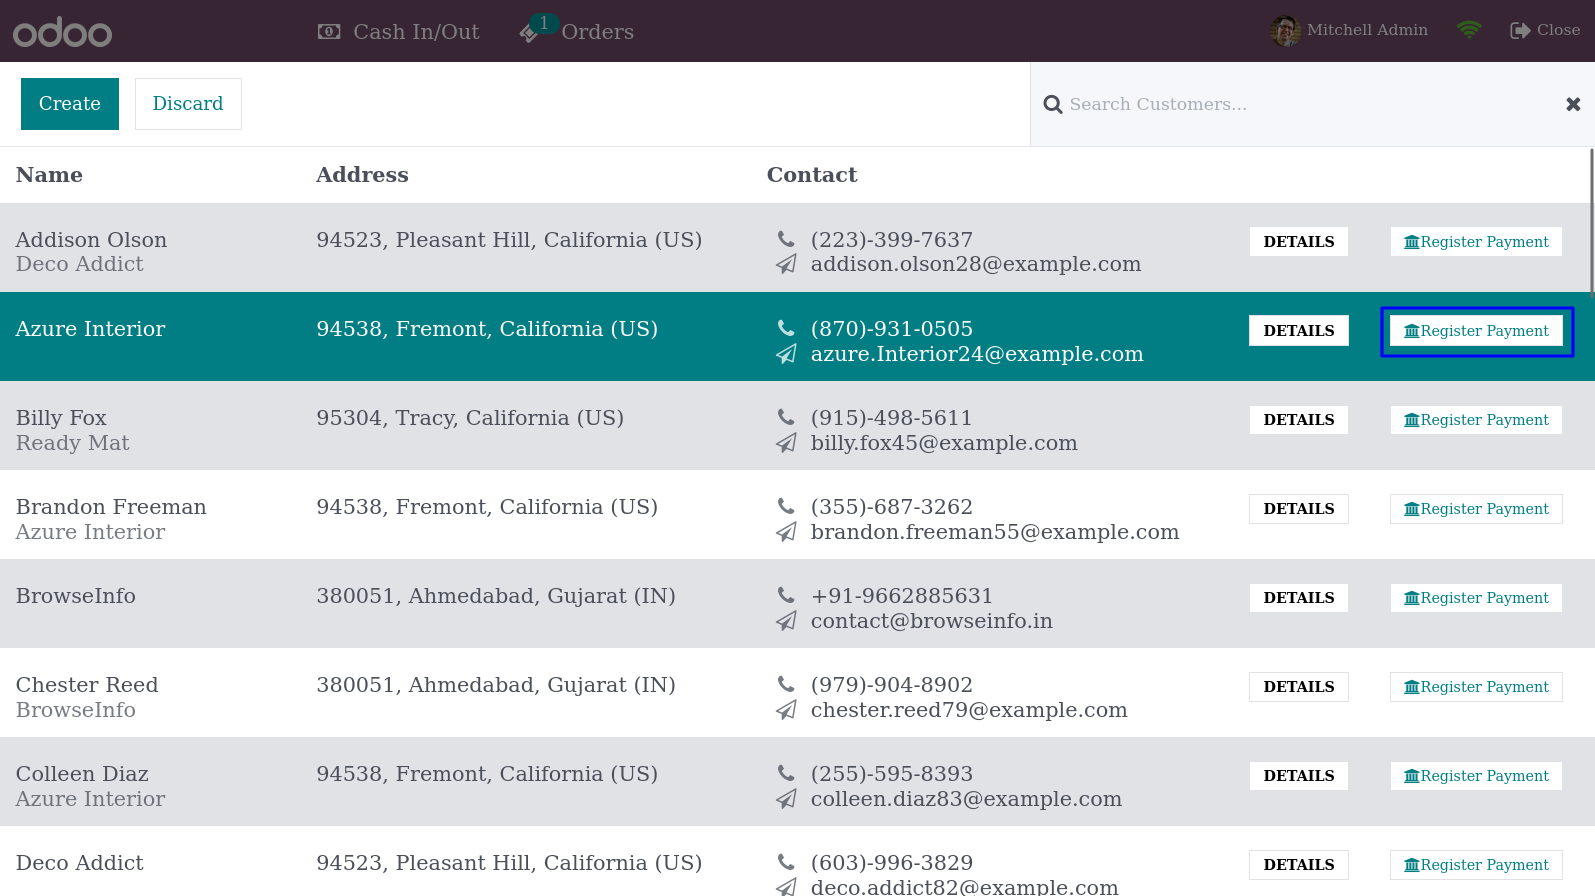Image resolution: width=1595 pixels, height=896 pixels.
Task: Select customer name Chester Reed
Action: [x=87, y=685]
